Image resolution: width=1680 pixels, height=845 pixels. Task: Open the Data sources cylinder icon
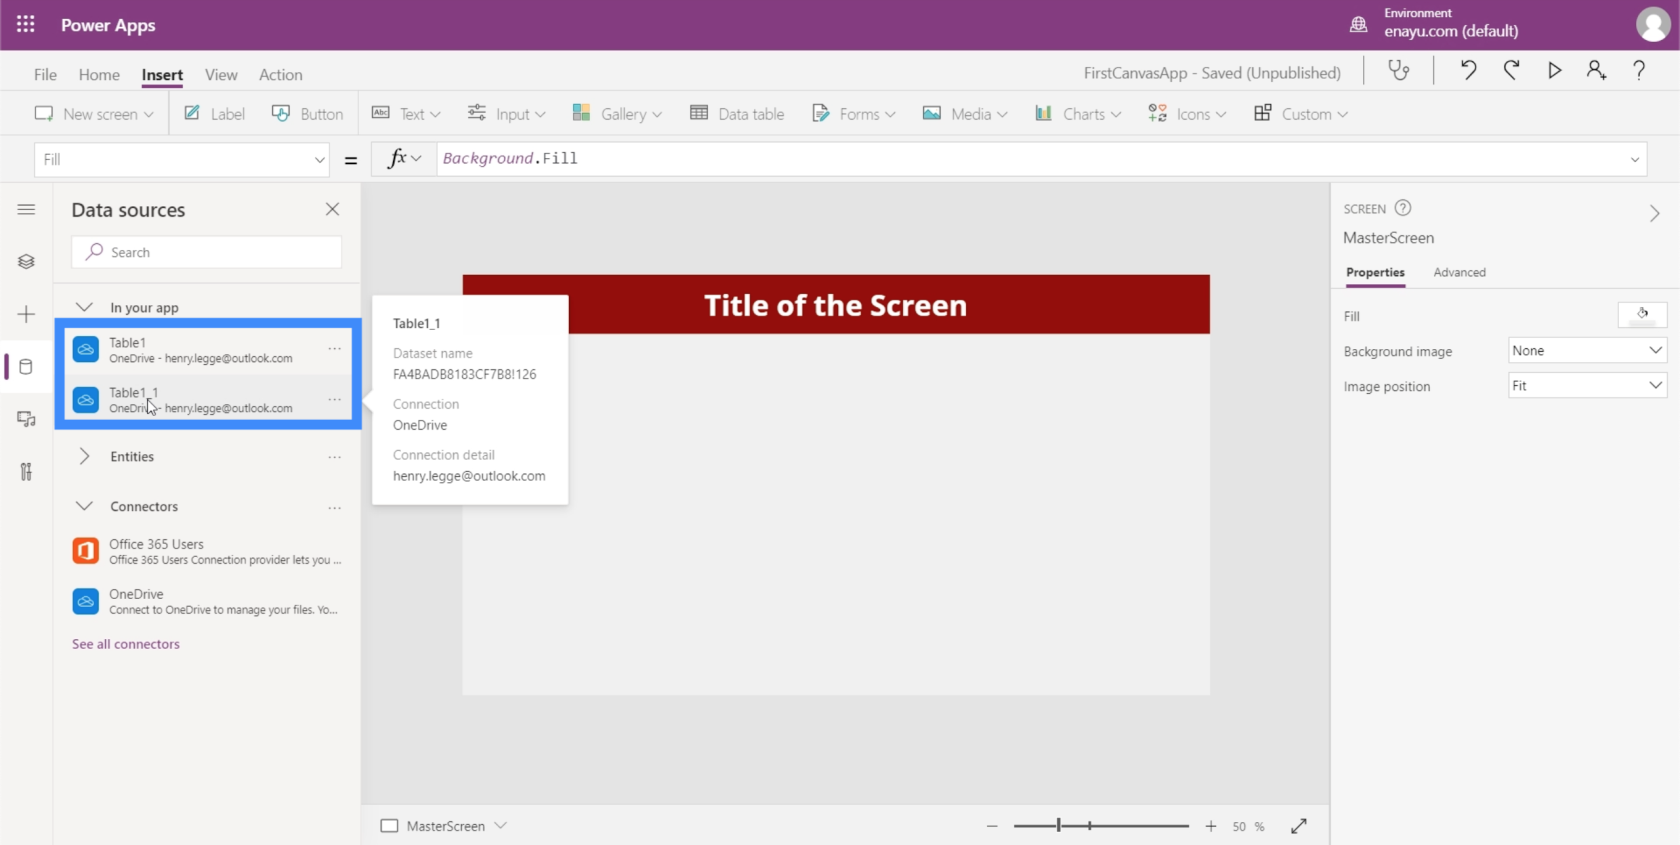(x=27, y=367)
